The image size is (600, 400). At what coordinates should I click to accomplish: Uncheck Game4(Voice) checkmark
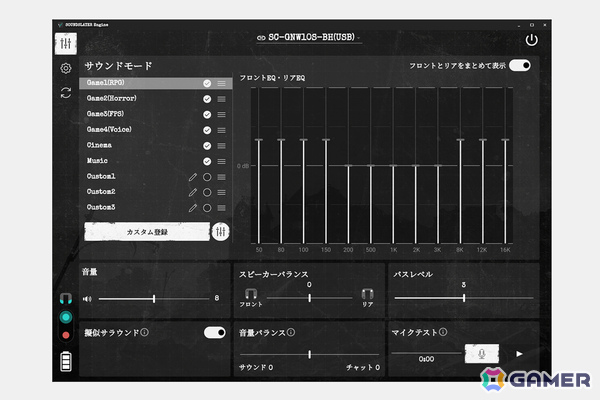pyautogui.click(x=207, y=130)
